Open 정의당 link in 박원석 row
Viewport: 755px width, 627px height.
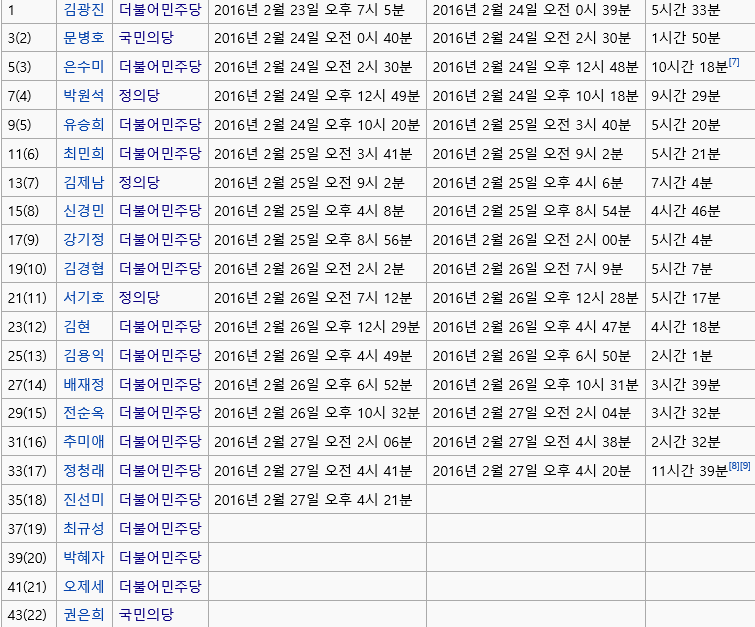click(x=139, y=95)
